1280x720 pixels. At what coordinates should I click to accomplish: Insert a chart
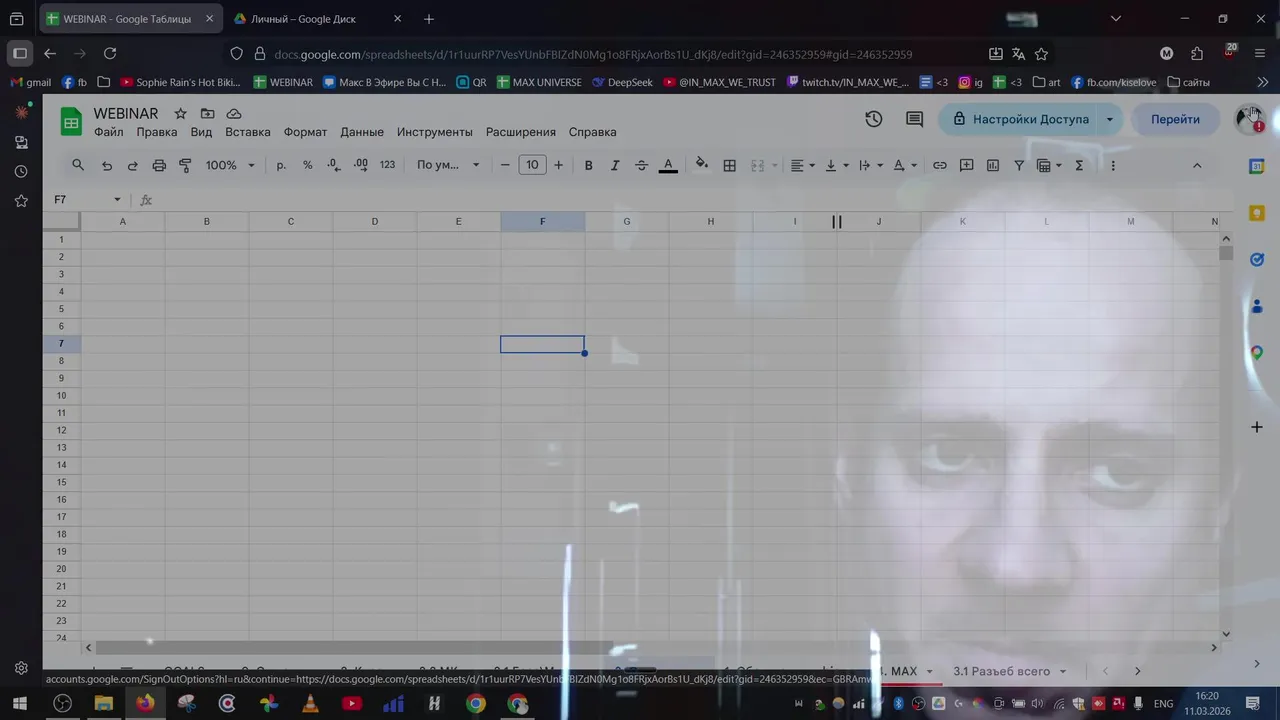coord(993,165)
